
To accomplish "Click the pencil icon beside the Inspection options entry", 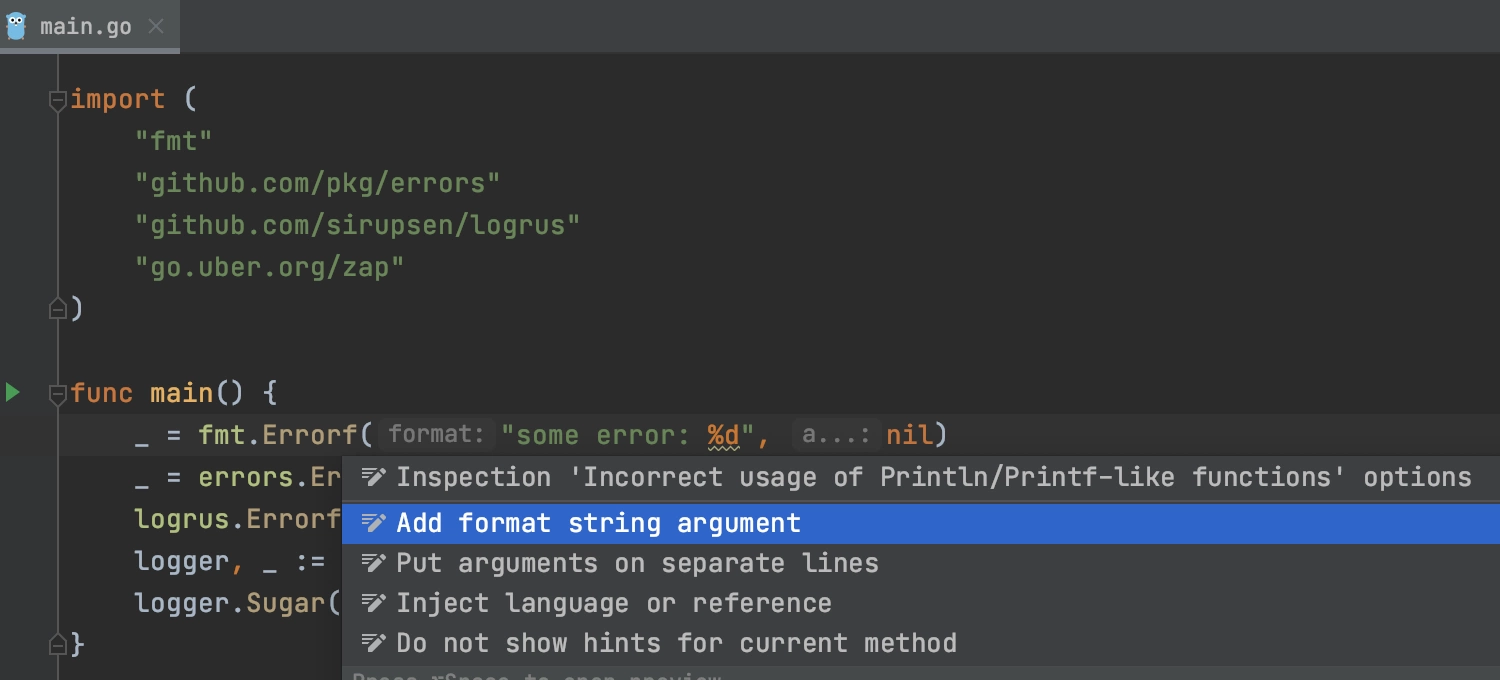I will [x=373, y=478].
